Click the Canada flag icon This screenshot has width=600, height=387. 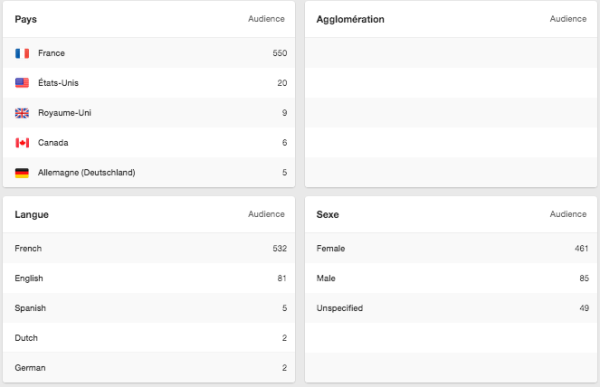click(x=22, y=143)
